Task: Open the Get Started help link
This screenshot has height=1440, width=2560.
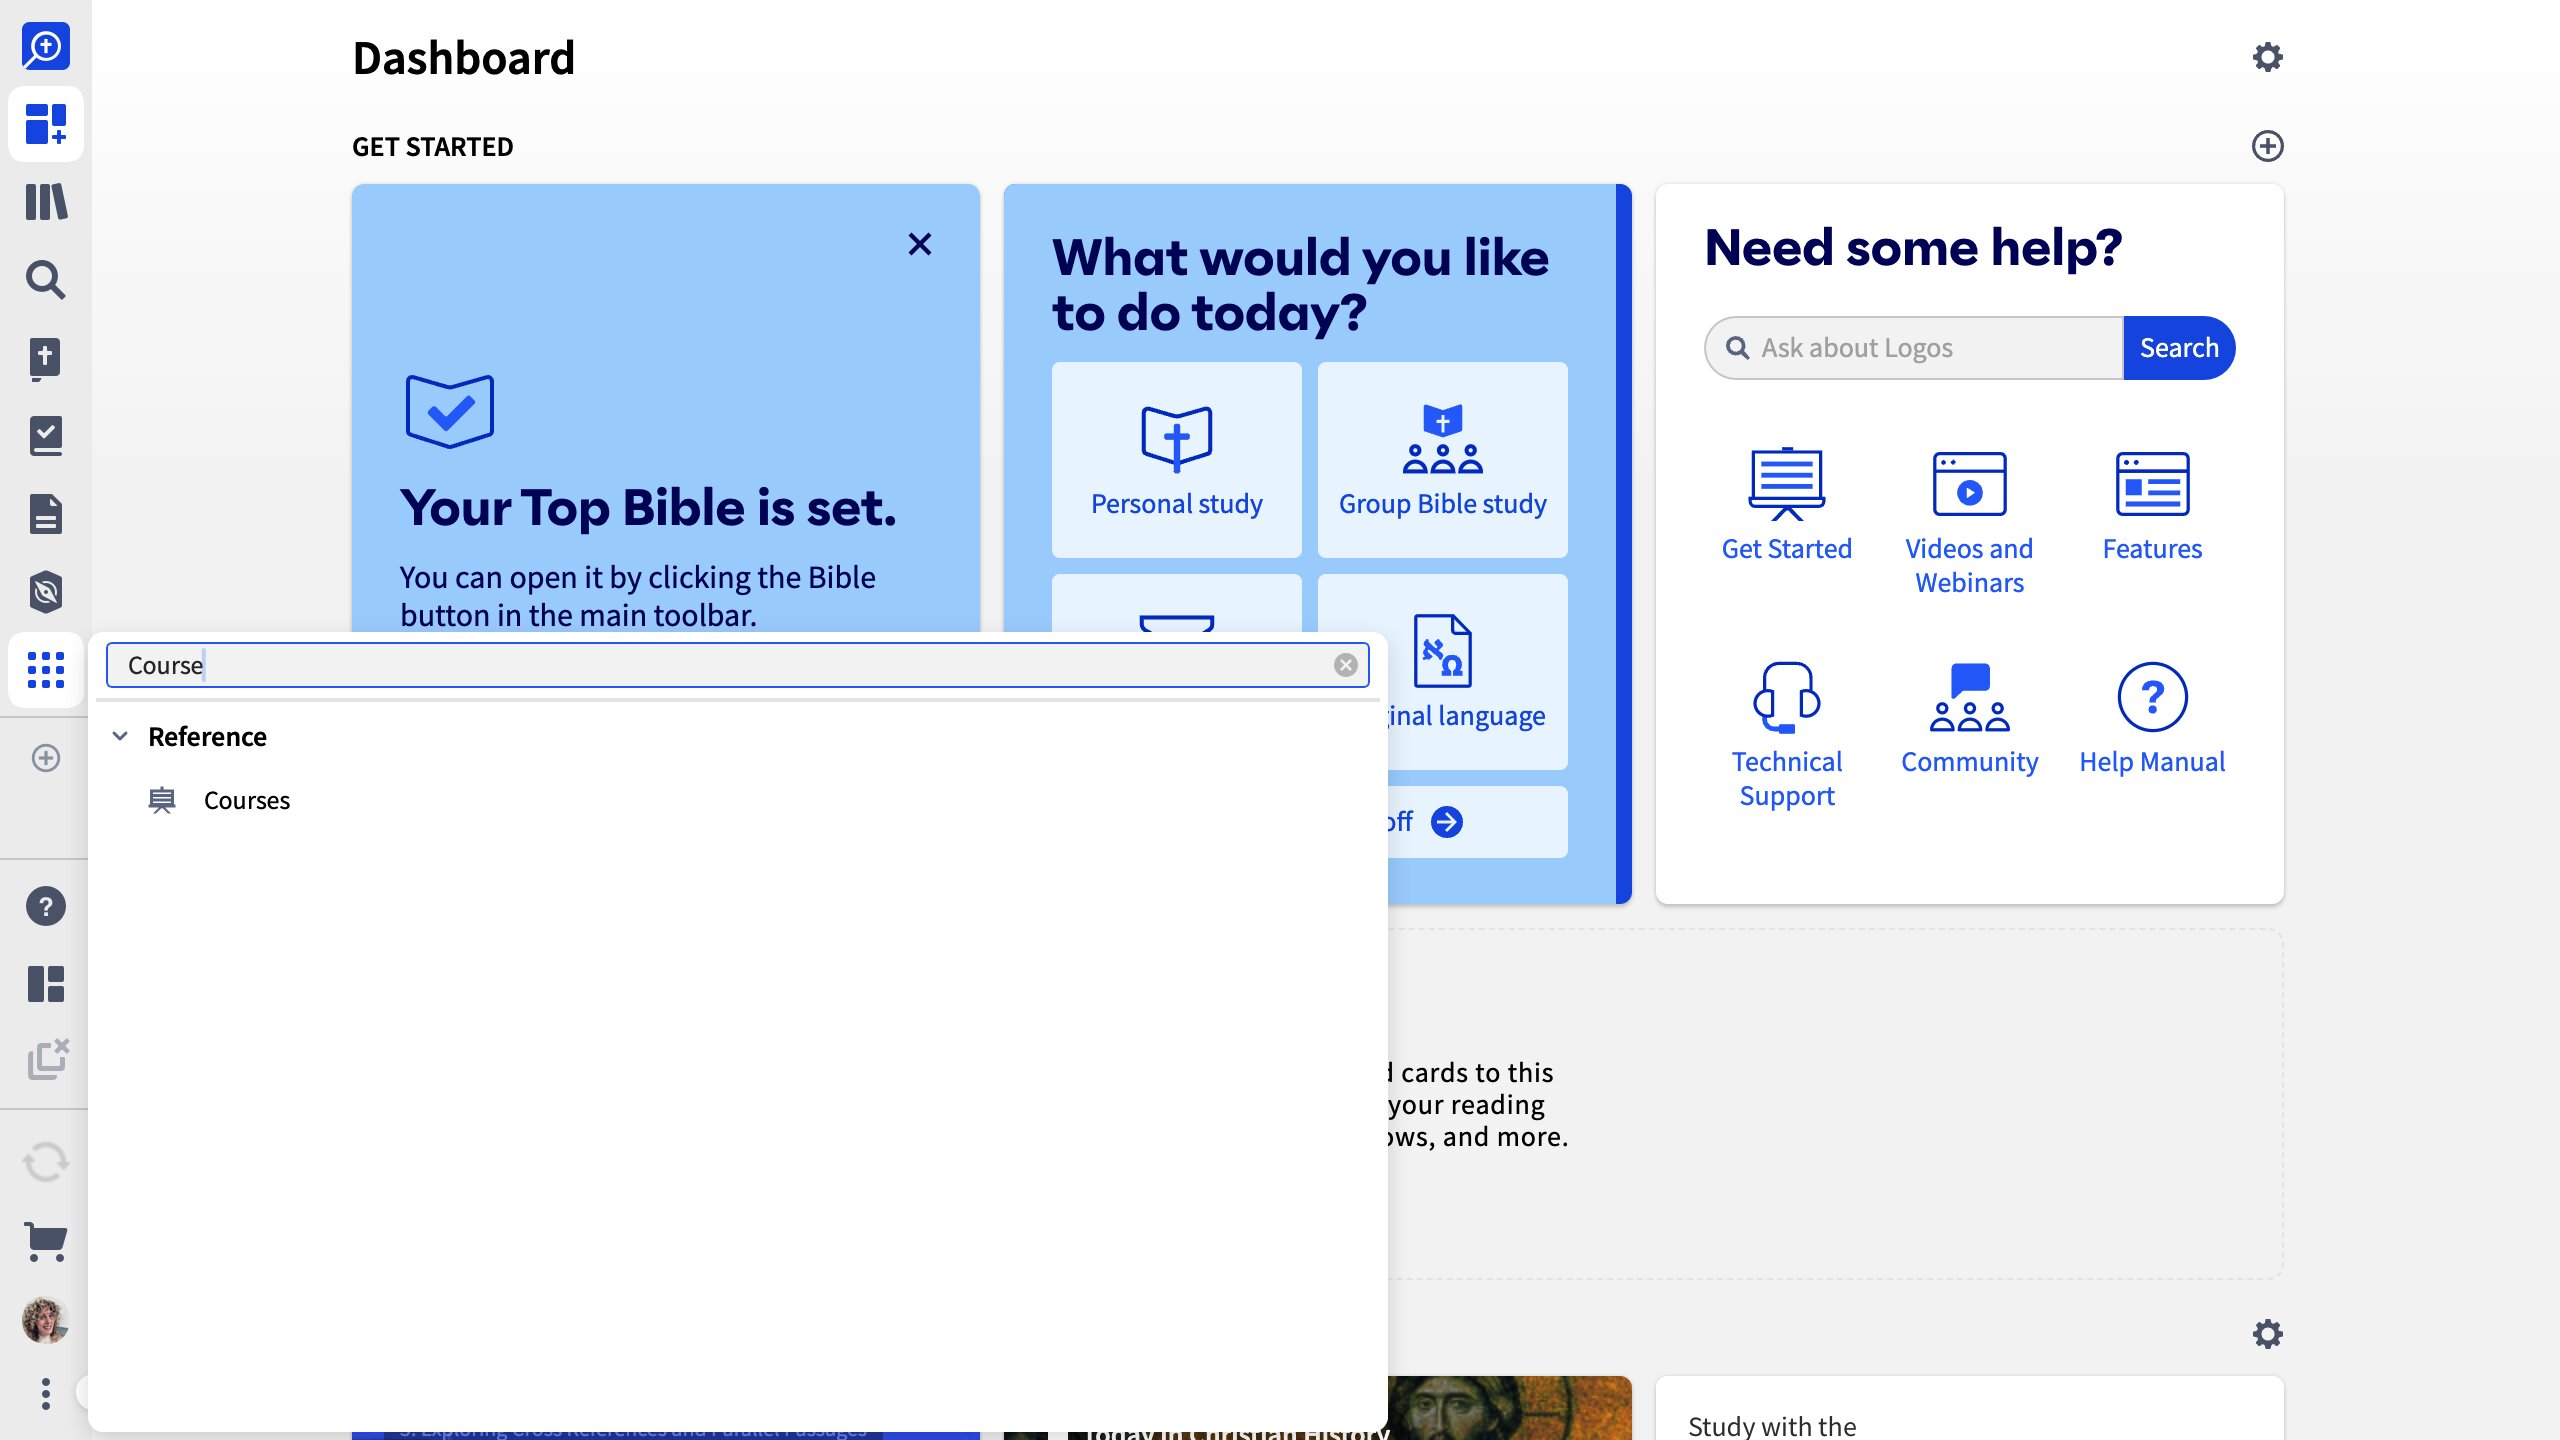Action: point(1786,505)
